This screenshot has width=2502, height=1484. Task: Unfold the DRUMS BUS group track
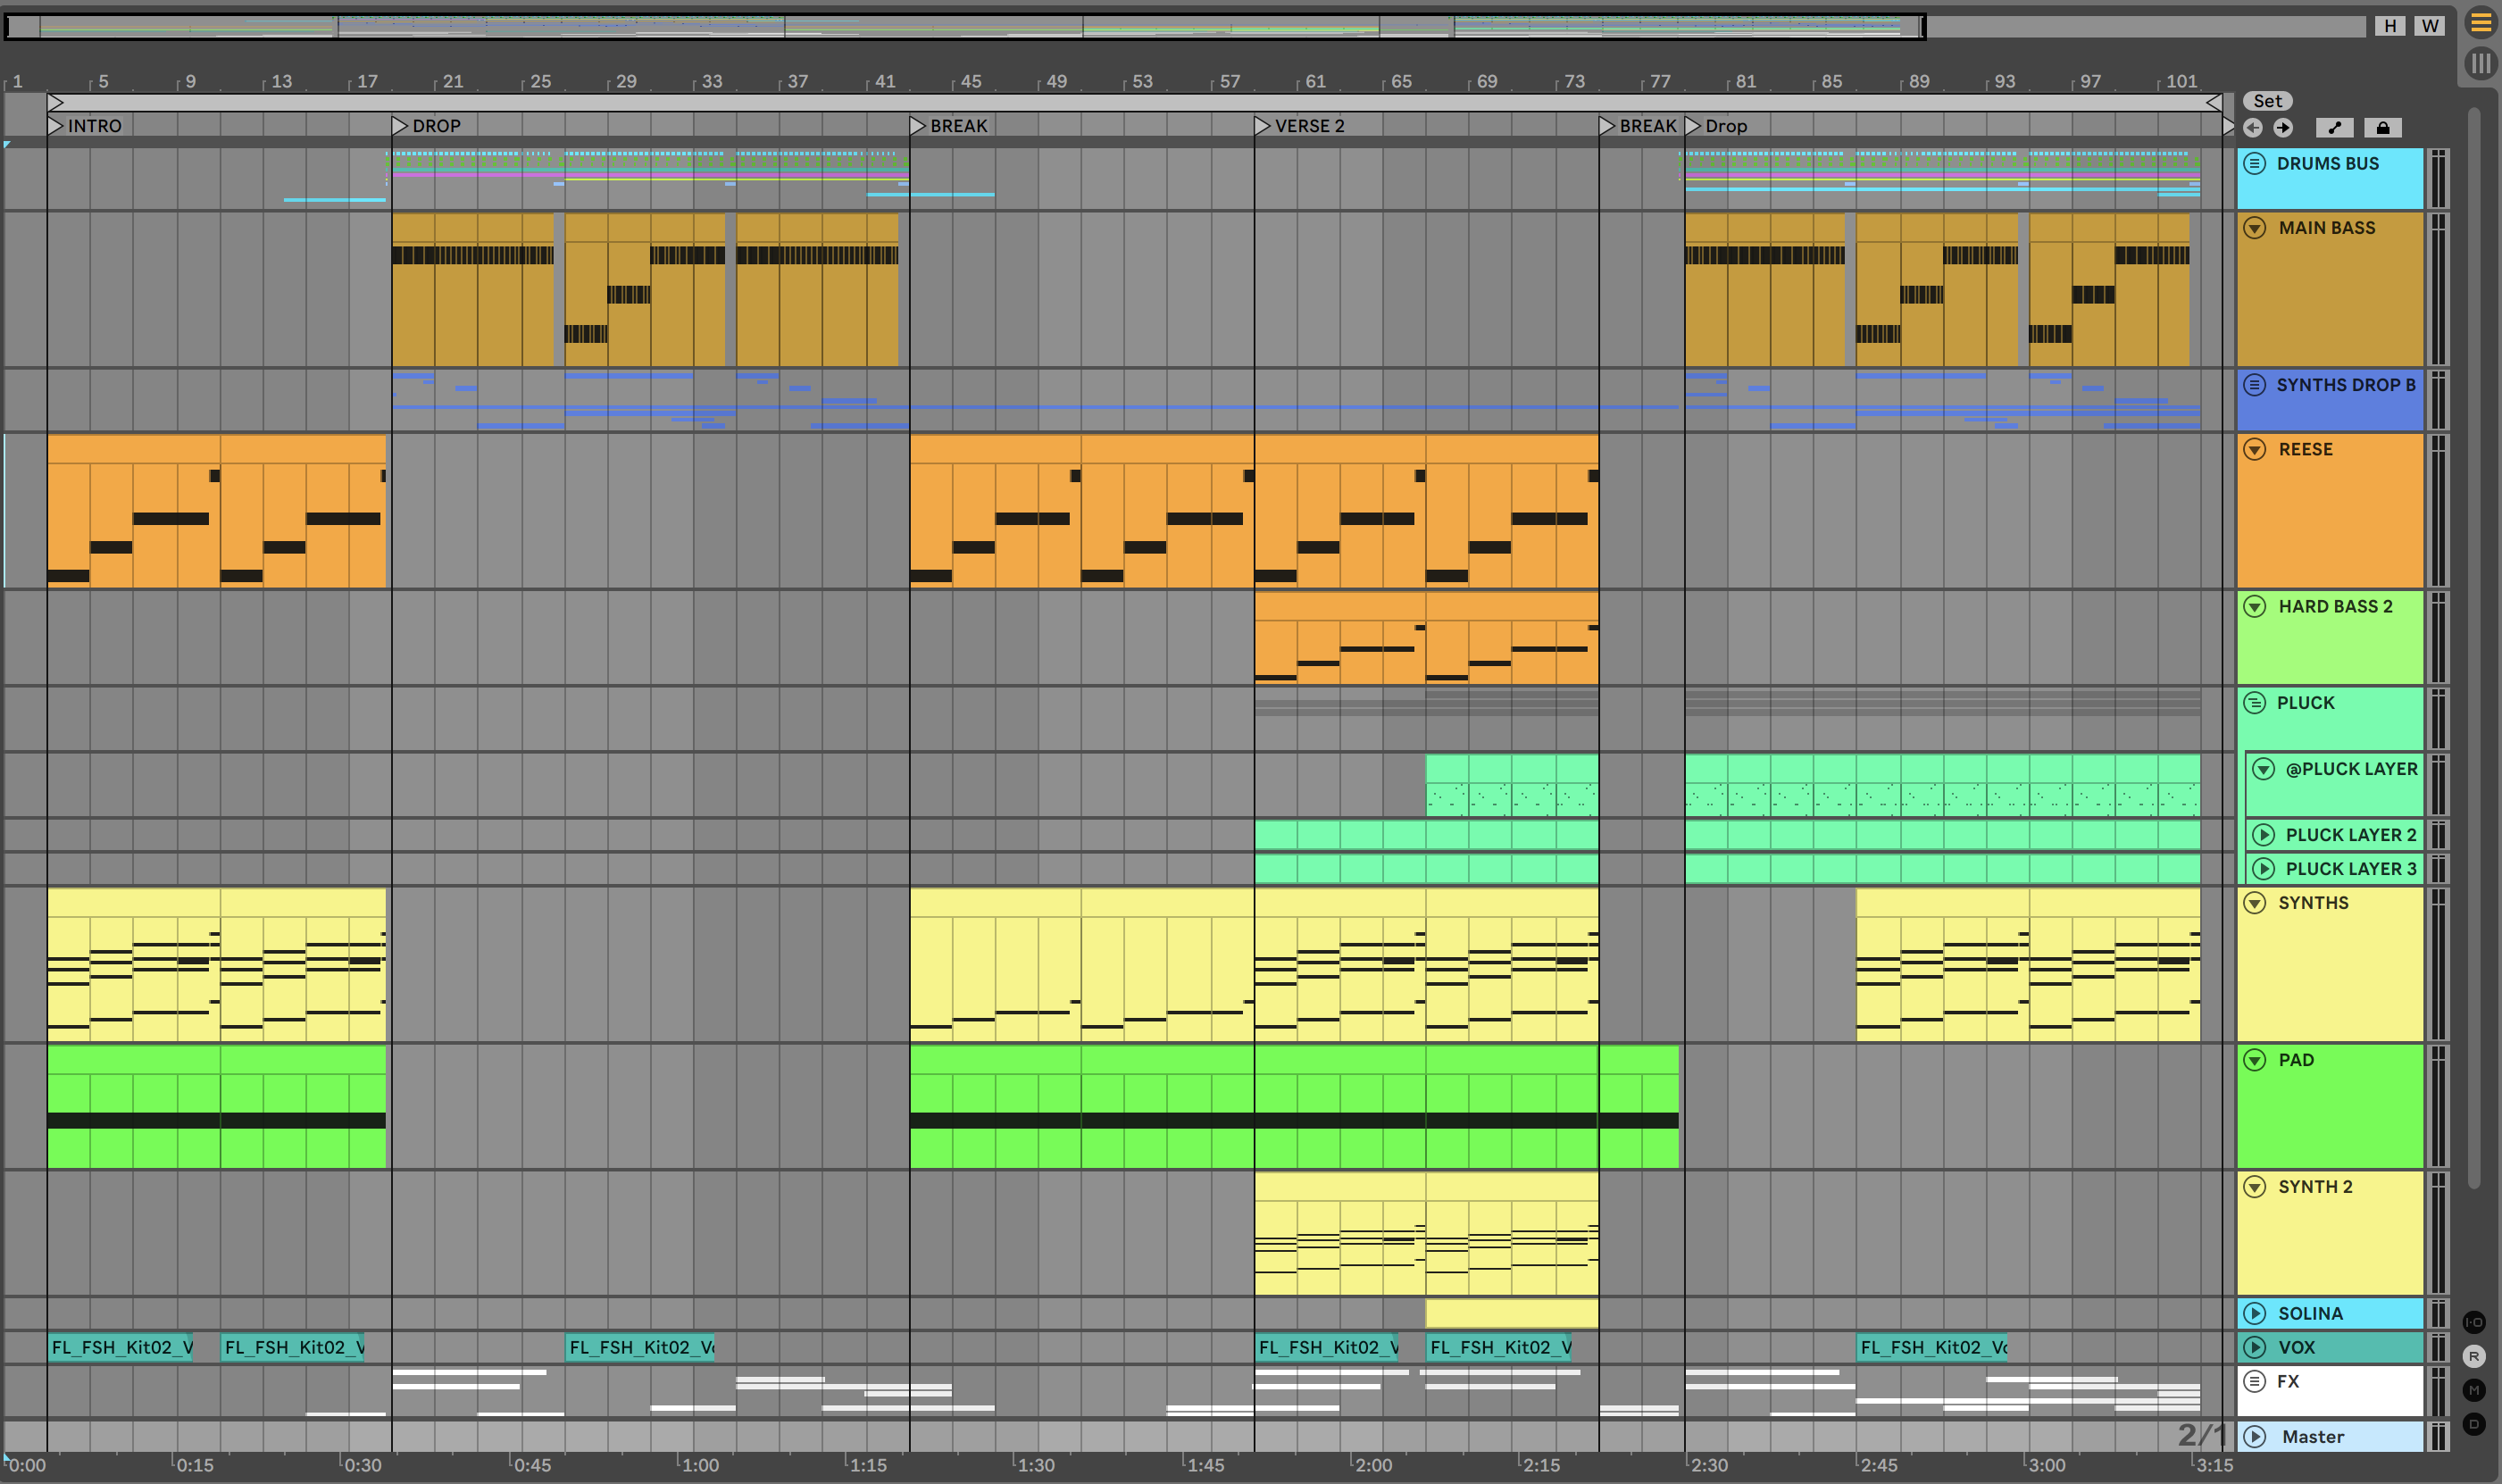[2254, 163]
